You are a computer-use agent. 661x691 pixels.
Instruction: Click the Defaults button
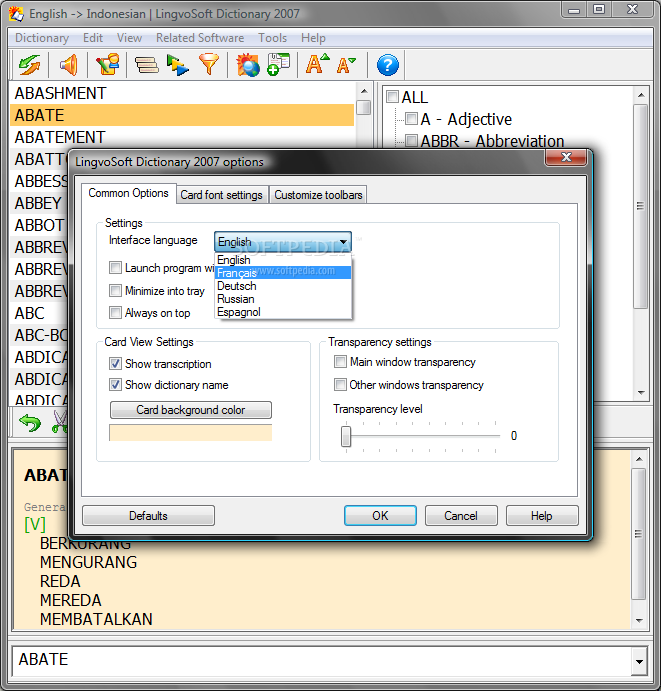149,516
